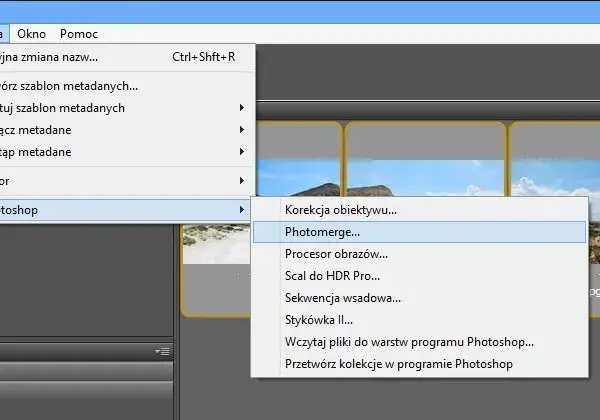Expand the 'ącz metadane' submenu

tap(126, 130)
